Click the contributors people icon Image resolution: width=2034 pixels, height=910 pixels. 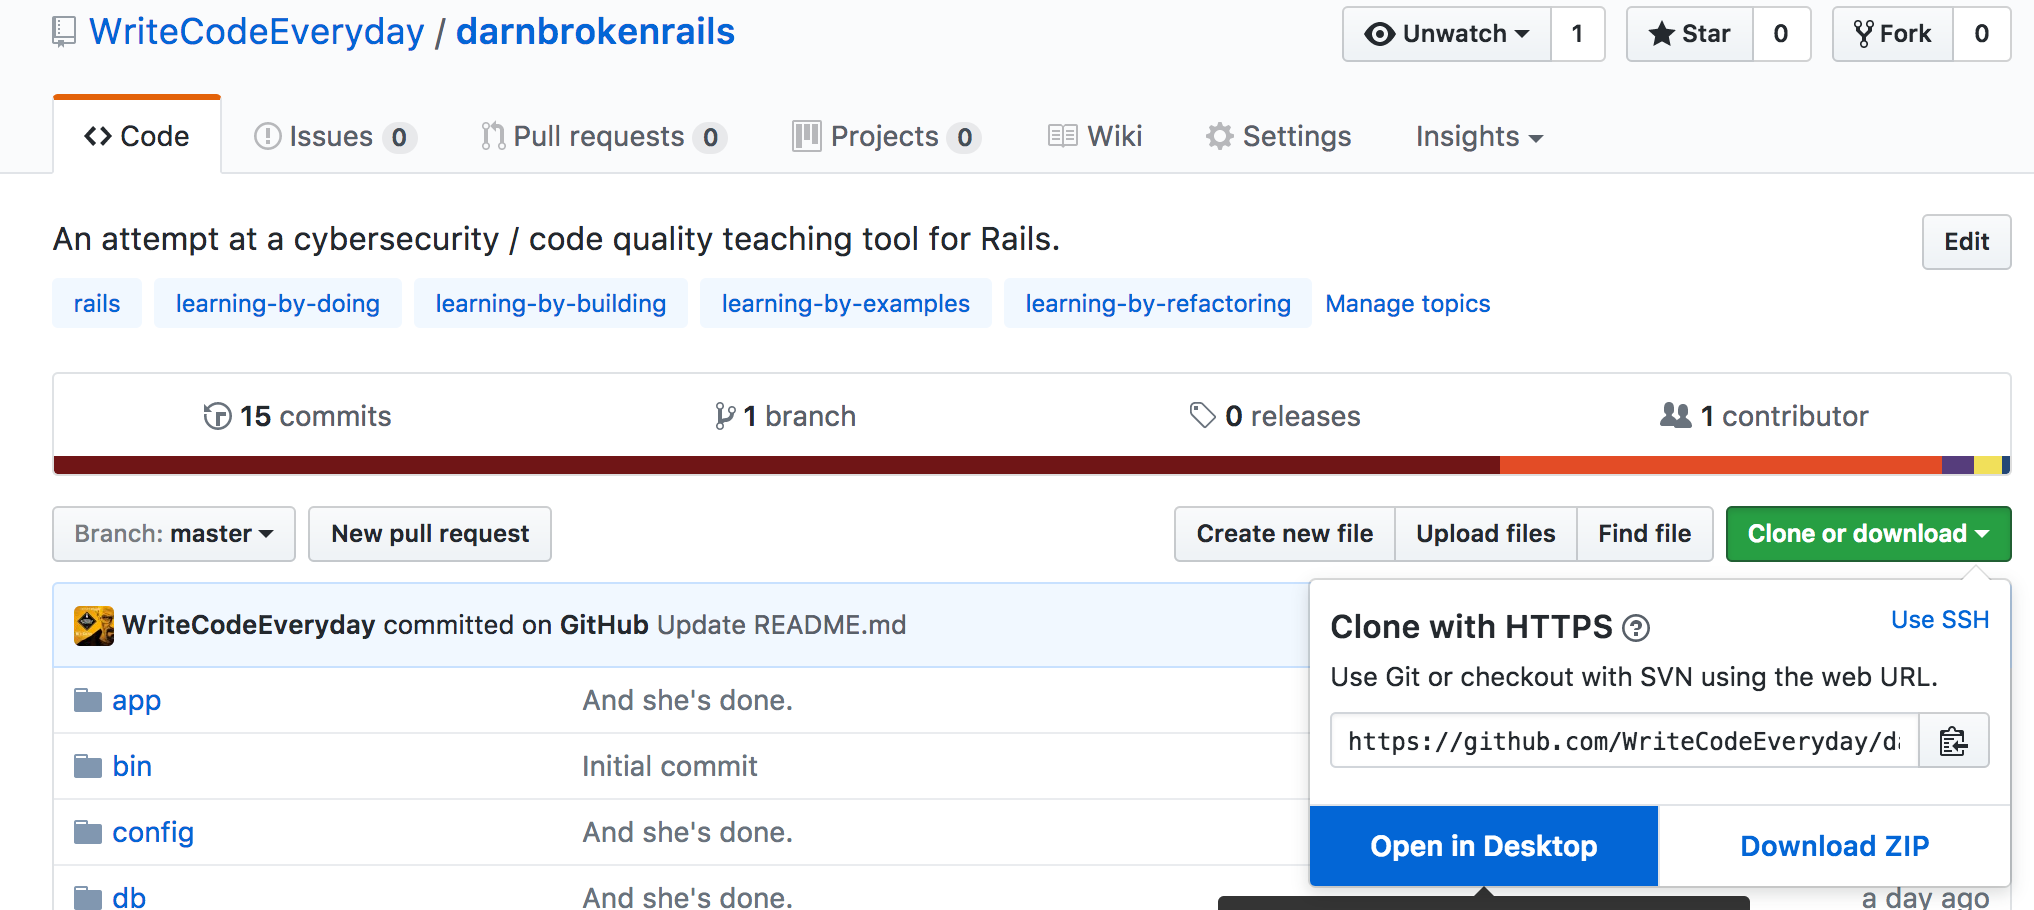click(1676, 415)
